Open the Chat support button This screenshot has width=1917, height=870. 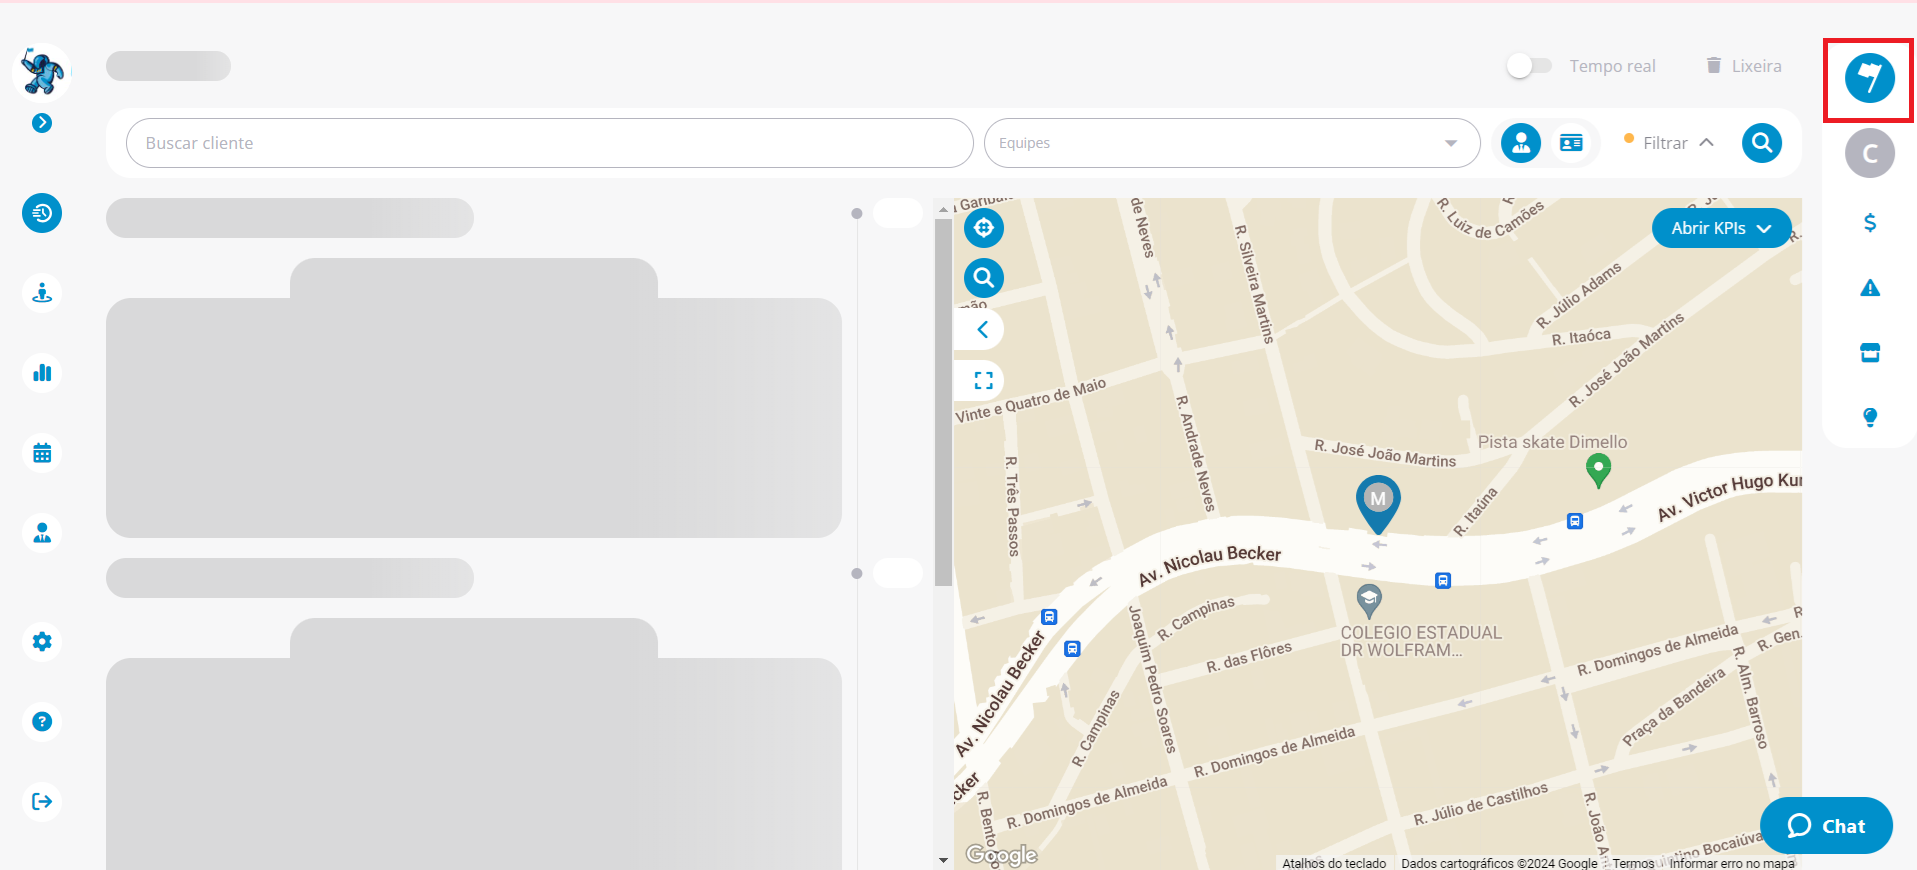pyautogui.click(x=1826, y=825)
